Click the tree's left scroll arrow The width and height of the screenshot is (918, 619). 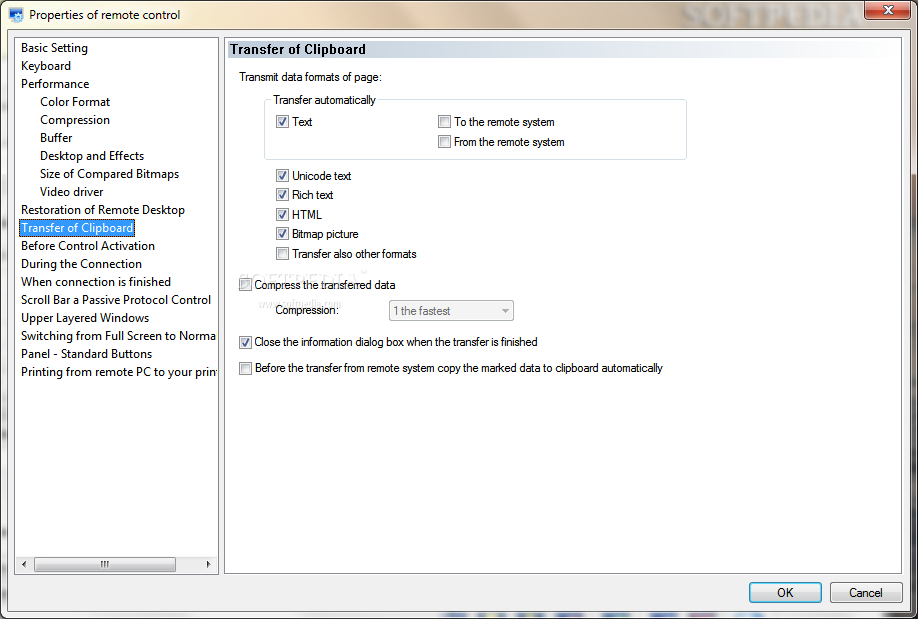pos(24,565)
